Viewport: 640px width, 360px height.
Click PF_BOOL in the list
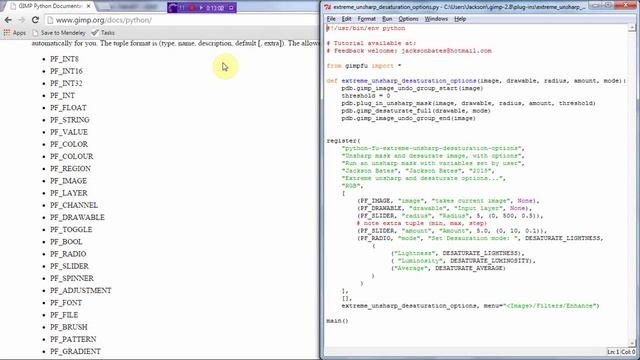tap(66, 242)
